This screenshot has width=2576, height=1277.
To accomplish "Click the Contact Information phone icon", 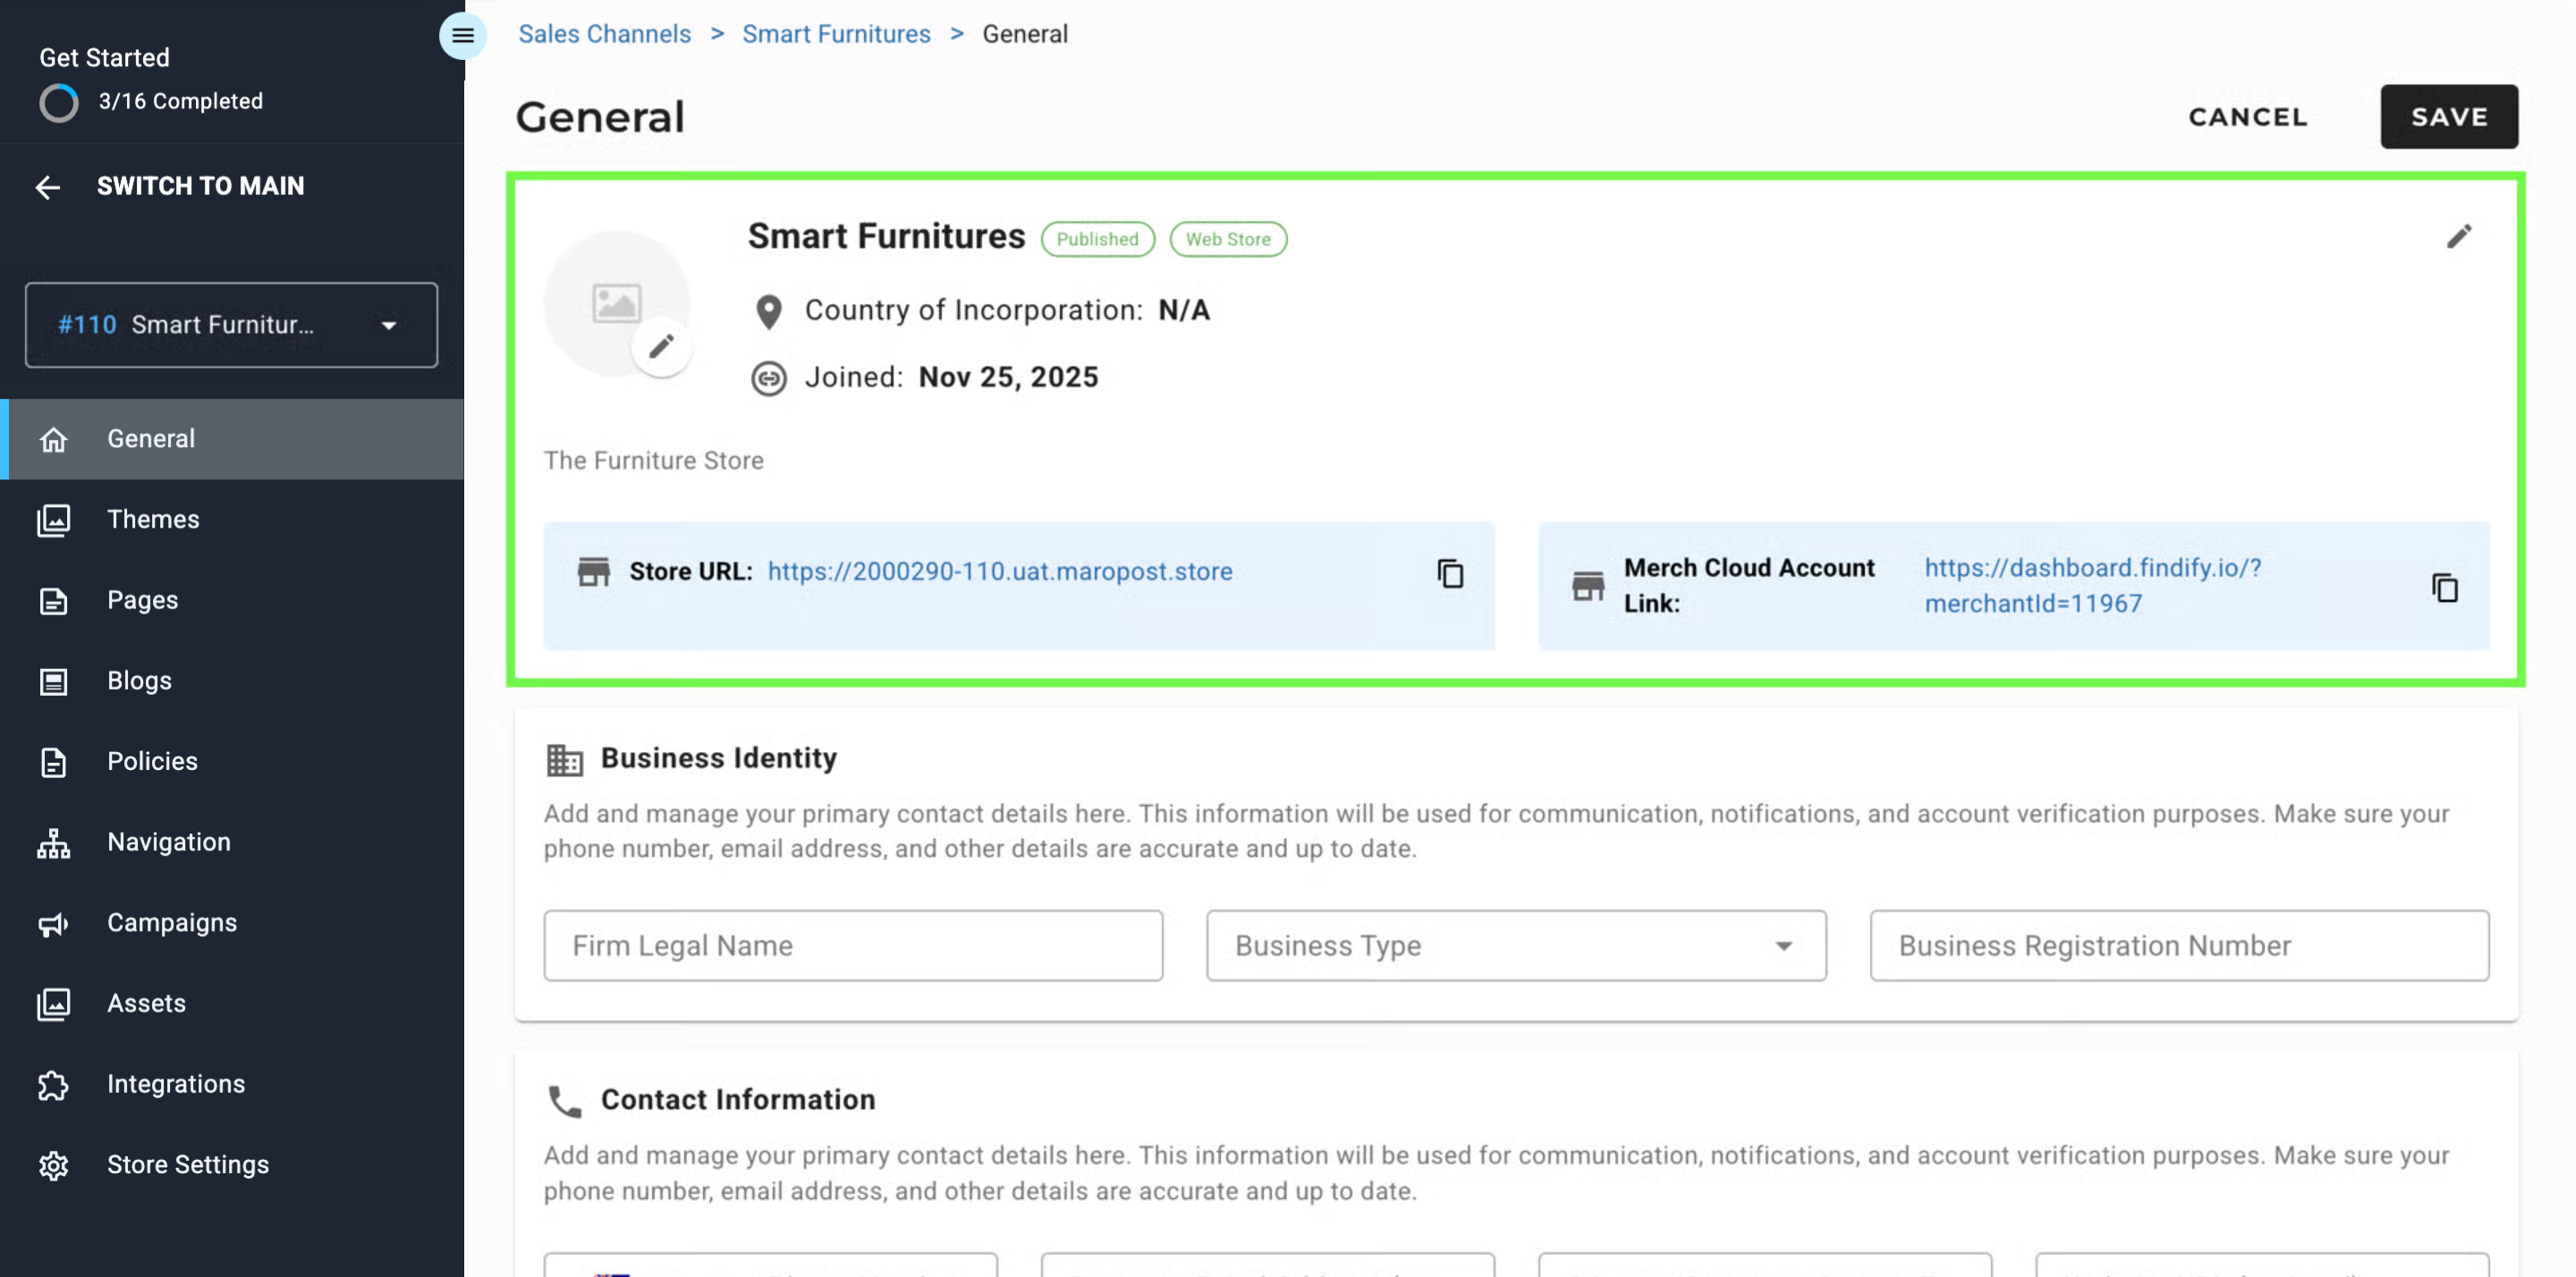I will 565,1100.
